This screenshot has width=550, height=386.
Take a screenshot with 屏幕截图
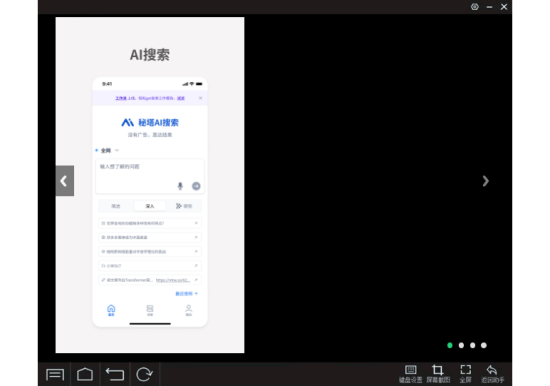(438, 374)
